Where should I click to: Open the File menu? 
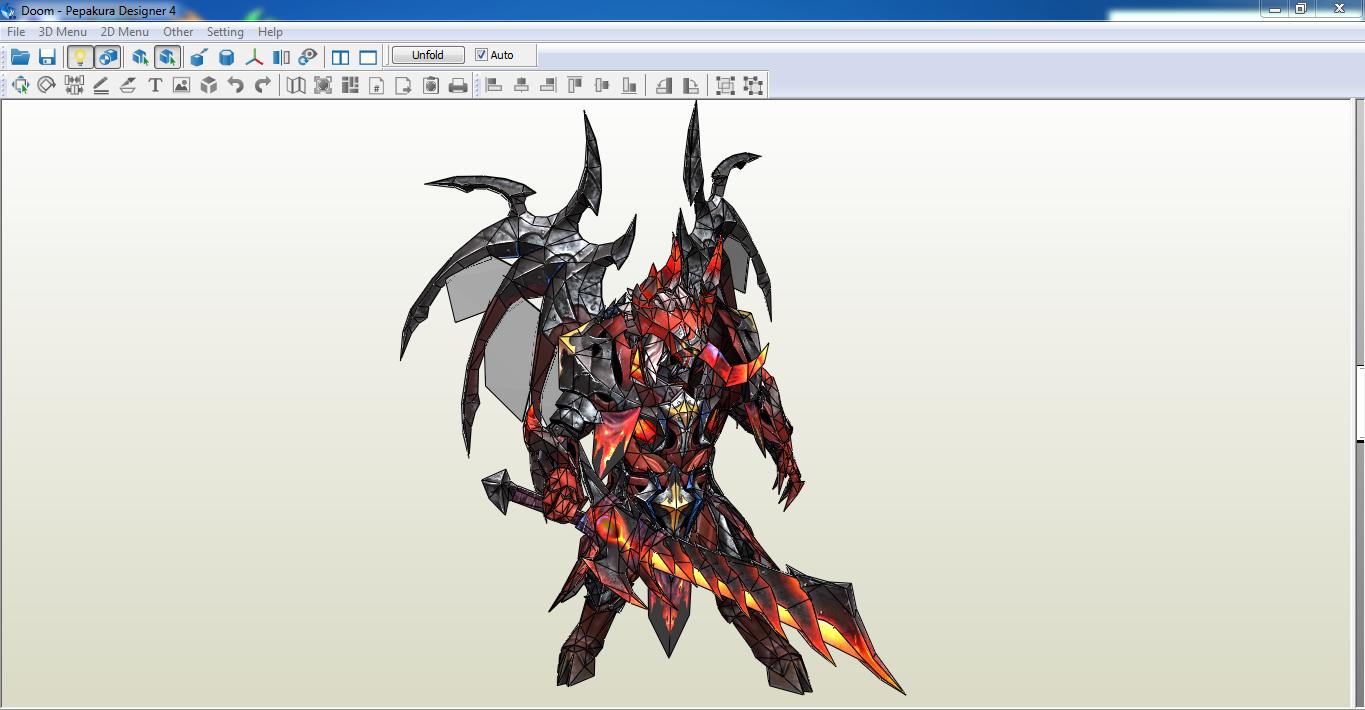click(x=16, y=32)
